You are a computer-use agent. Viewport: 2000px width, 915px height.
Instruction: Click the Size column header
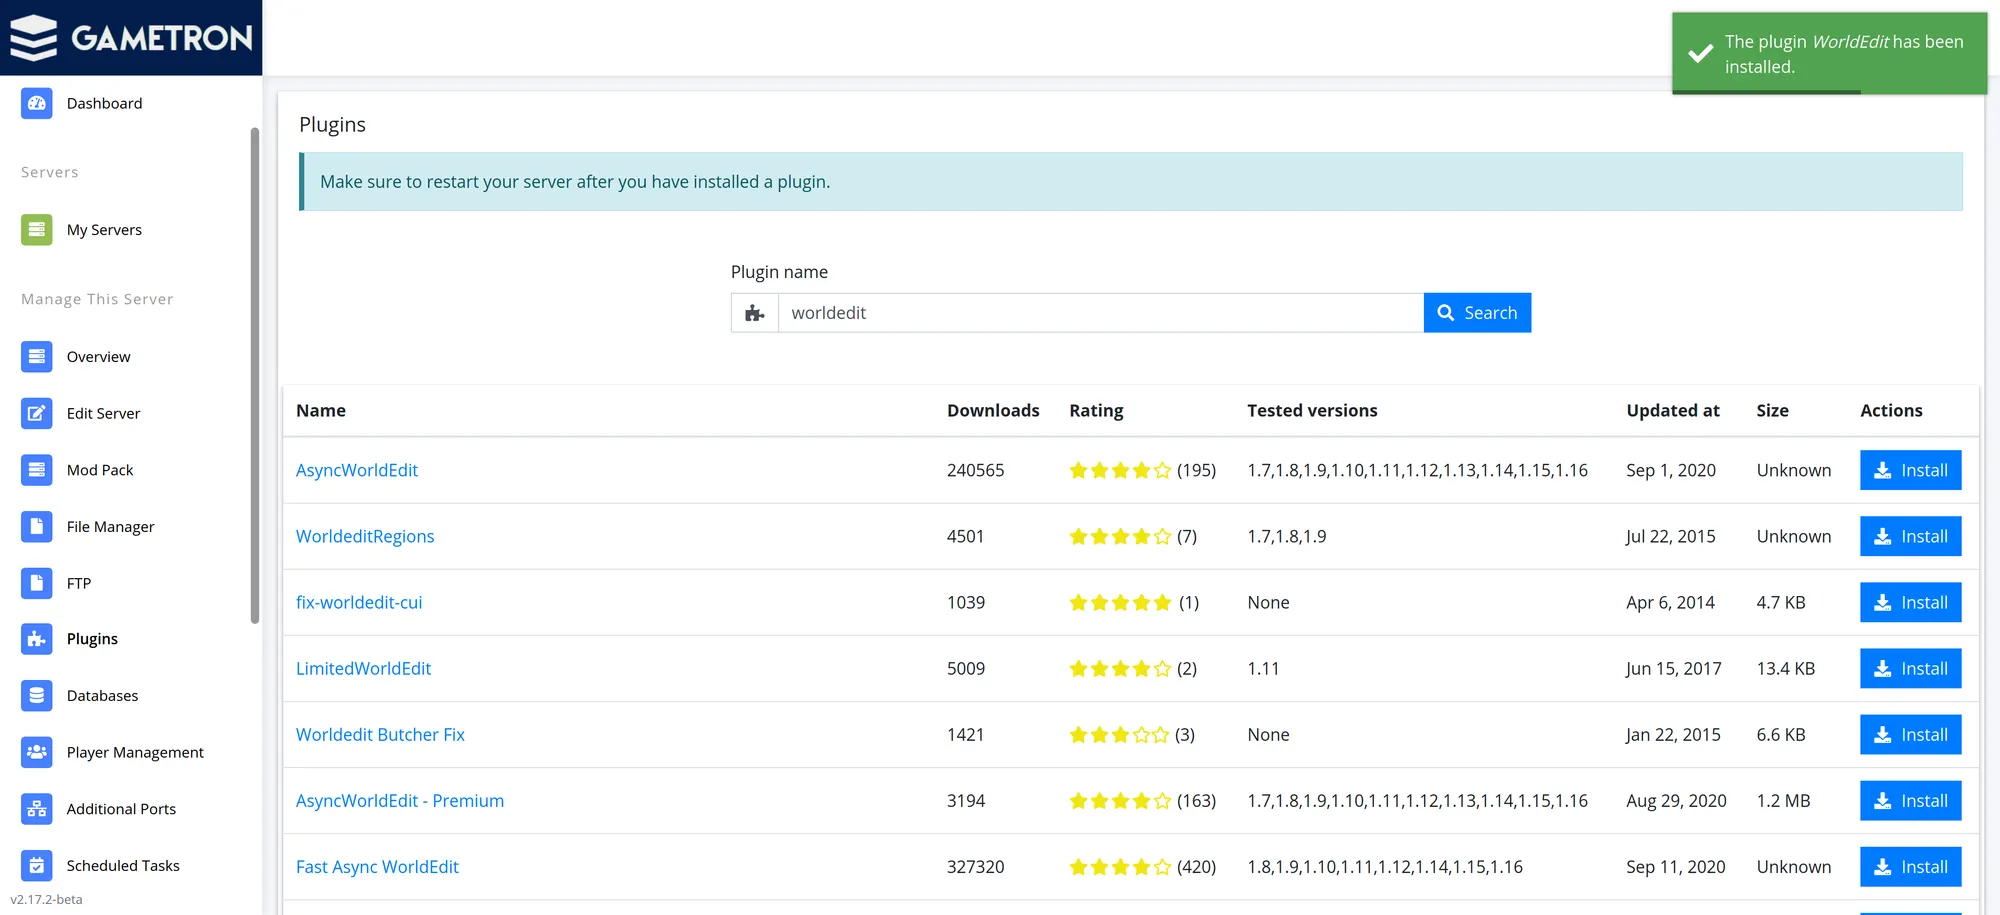point(1772,410)
